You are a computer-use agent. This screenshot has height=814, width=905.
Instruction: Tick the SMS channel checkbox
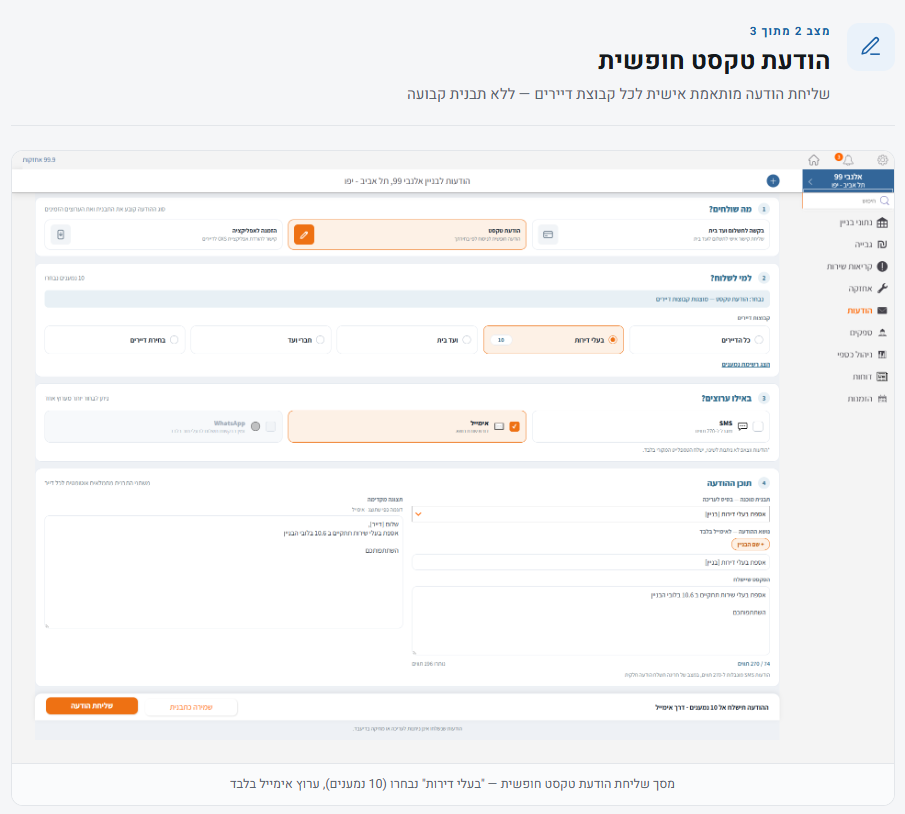[x=758, y=426]
